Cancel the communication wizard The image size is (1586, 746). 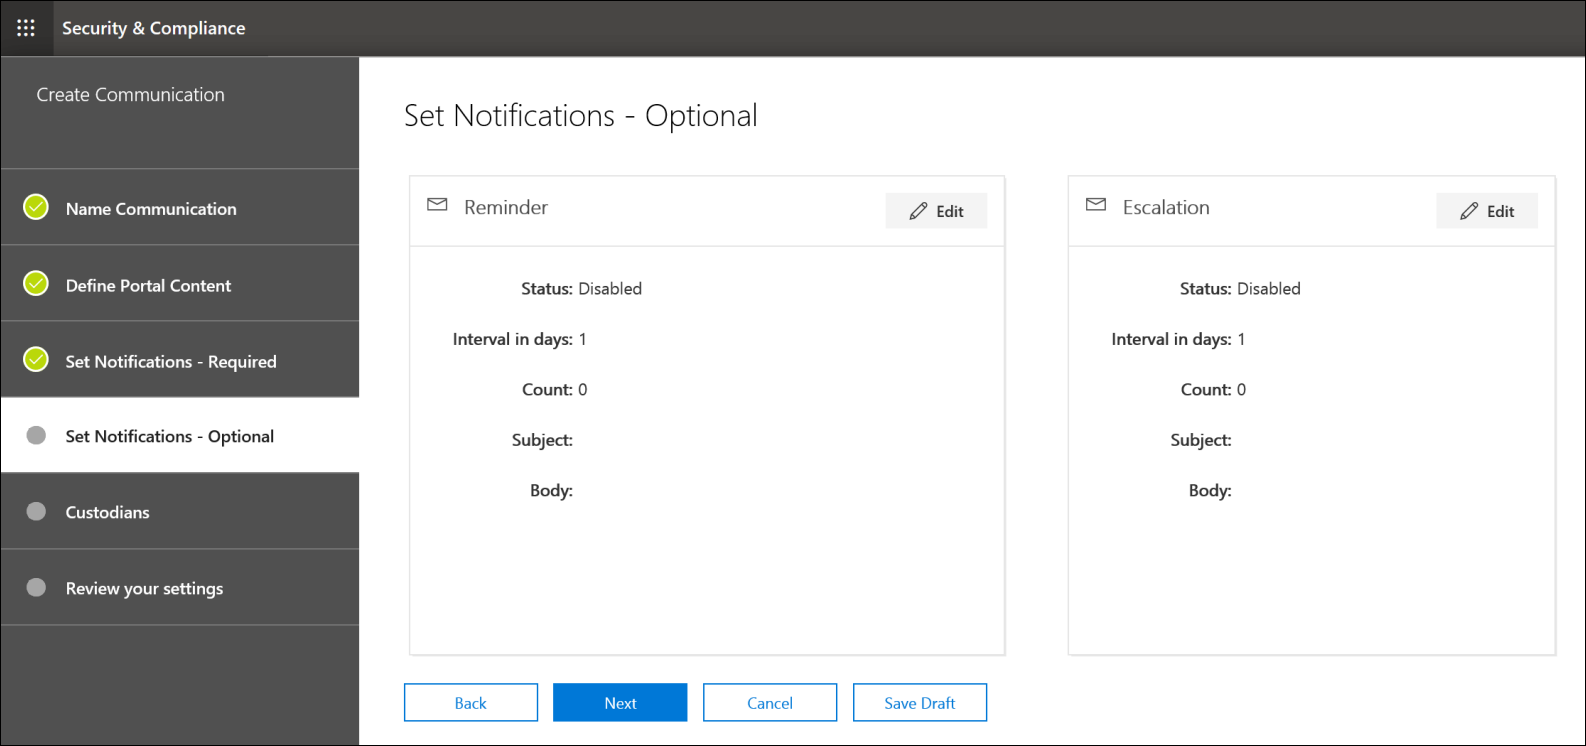pyautogui.click(x=770, y=702)
